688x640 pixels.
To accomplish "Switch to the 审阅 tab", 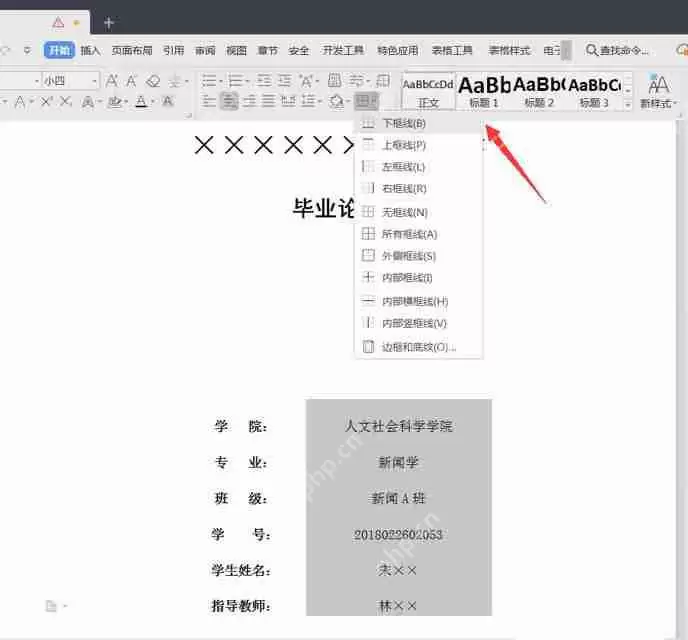I will 205,50.
